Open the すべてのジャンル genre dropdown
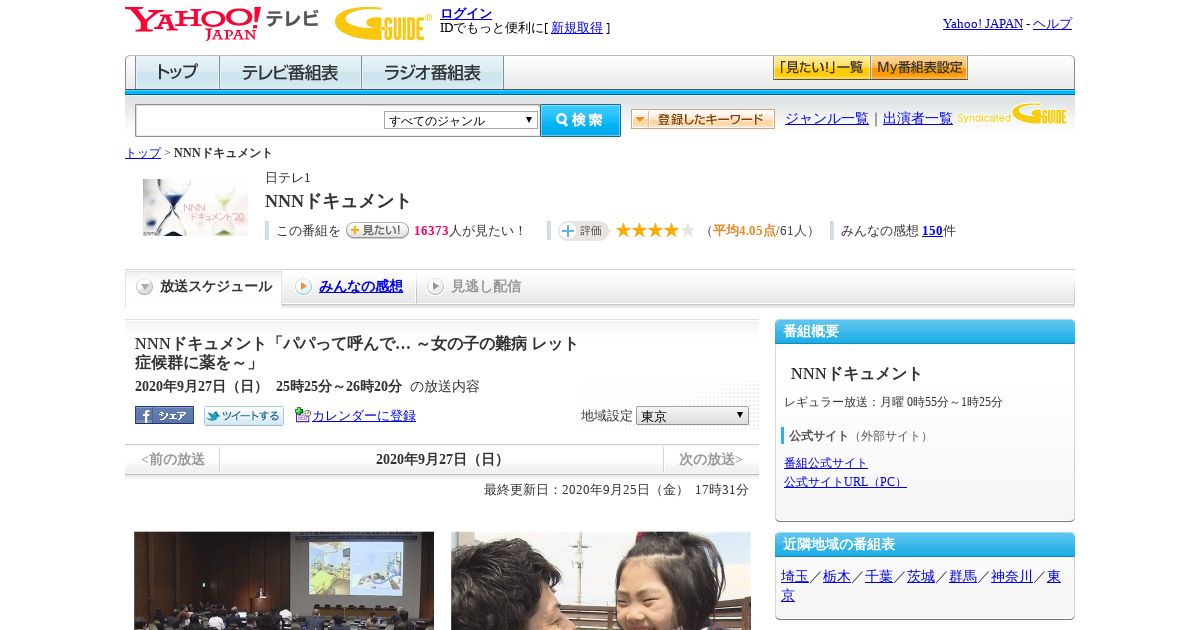 [x=461, y=120]
